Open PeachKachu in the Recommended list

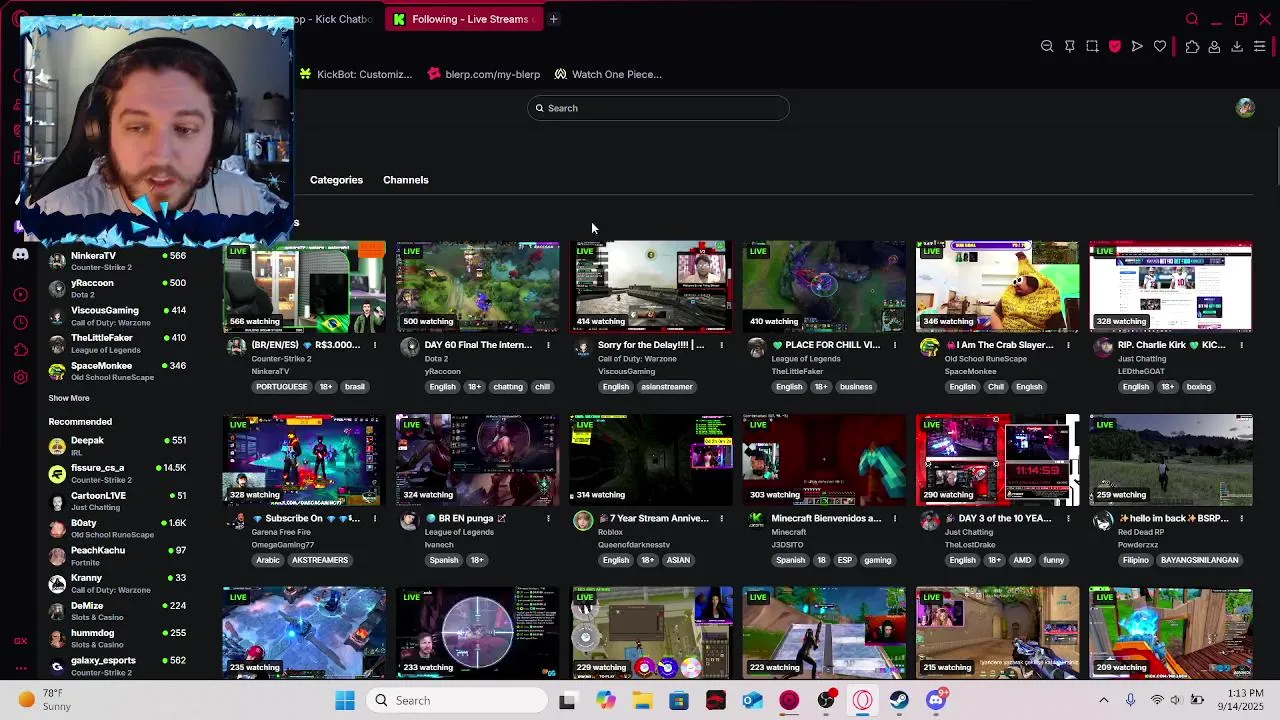click(x=117, y=556)
